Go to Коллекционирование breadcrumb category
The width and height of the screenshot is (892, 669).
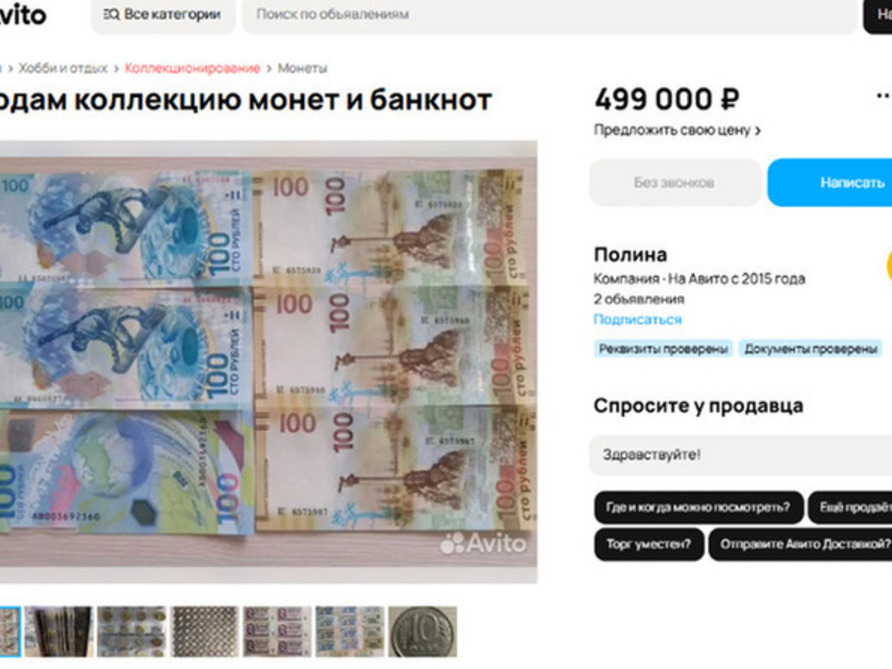192,68
